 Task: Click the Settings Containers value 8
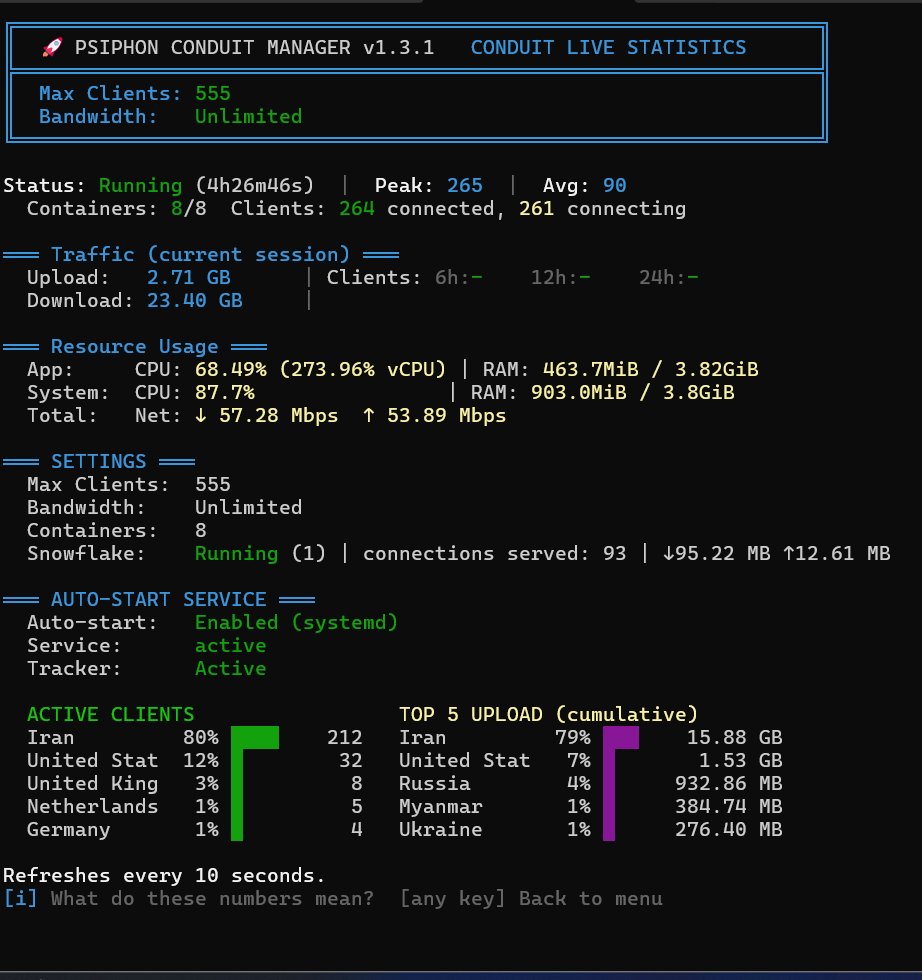[201, 531]
